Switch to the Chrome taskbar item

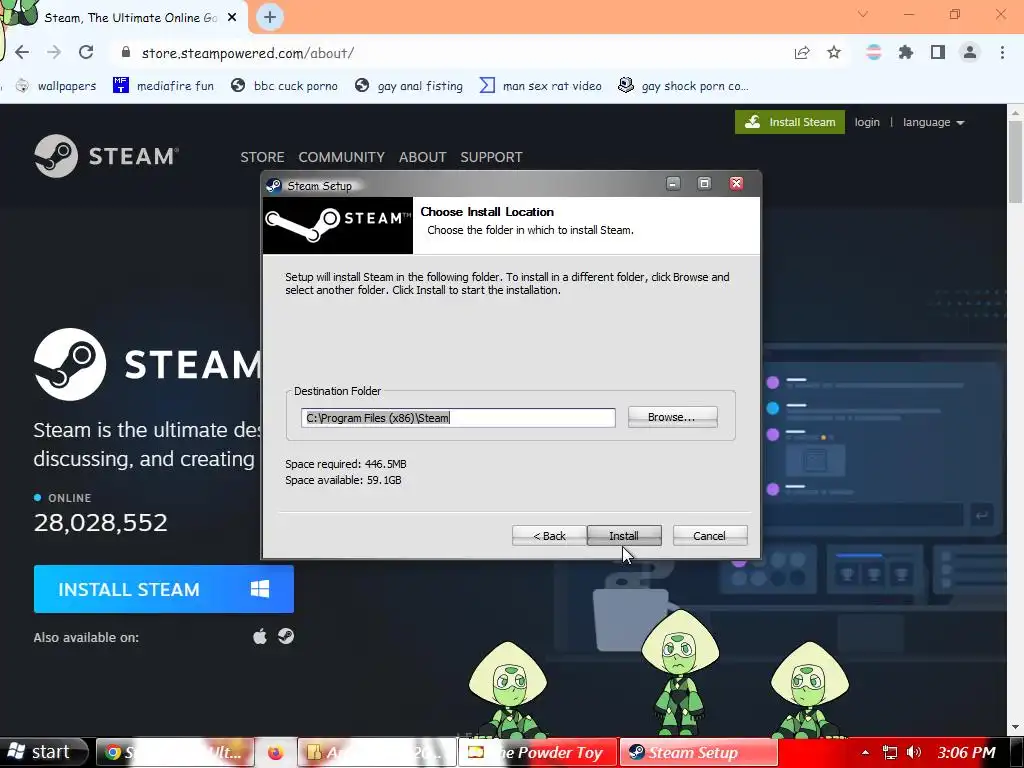click(x=175, y=752)
